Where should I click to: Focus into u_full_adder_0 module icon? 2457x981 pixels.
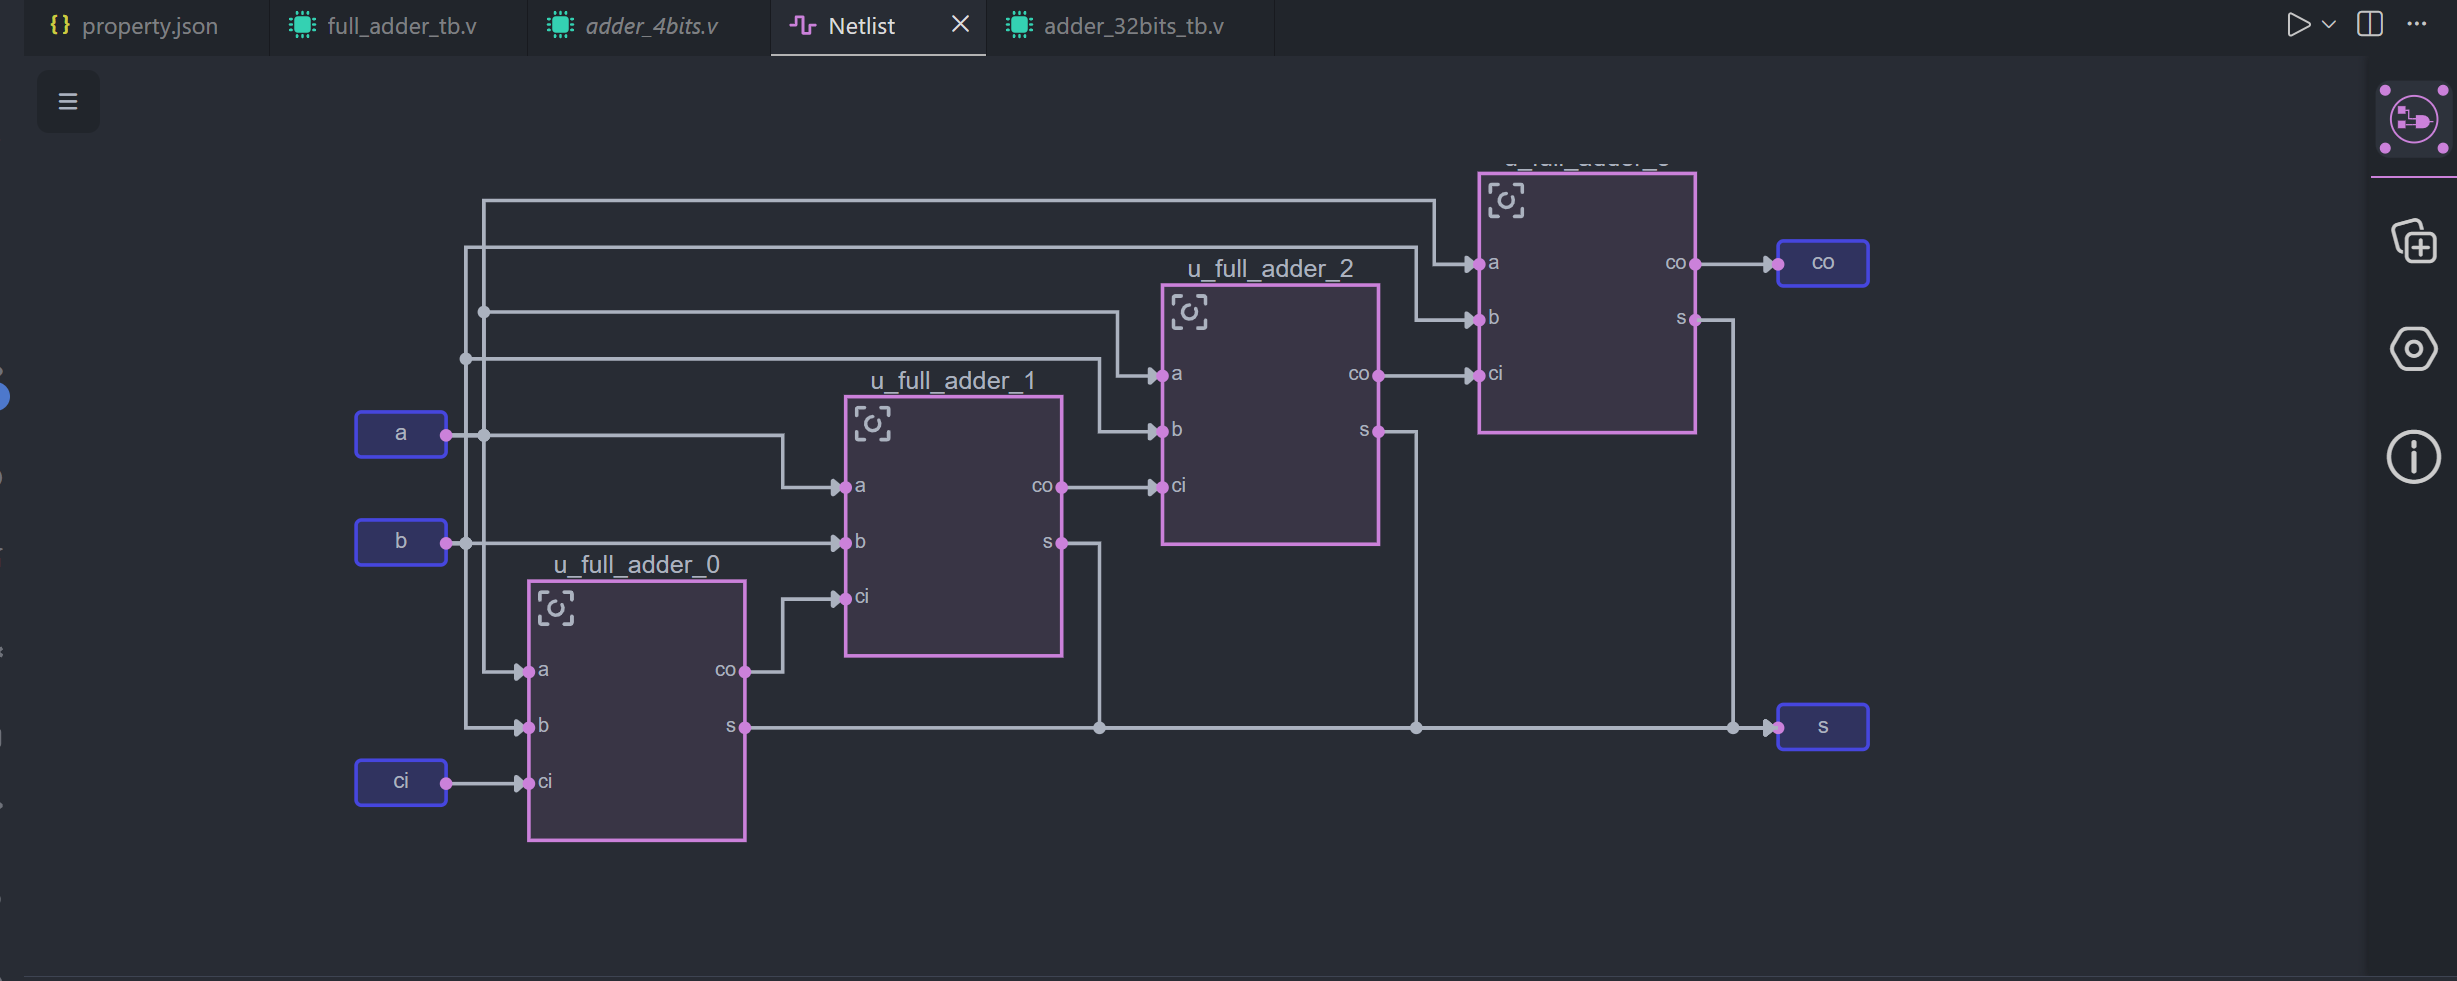(556, 608)
